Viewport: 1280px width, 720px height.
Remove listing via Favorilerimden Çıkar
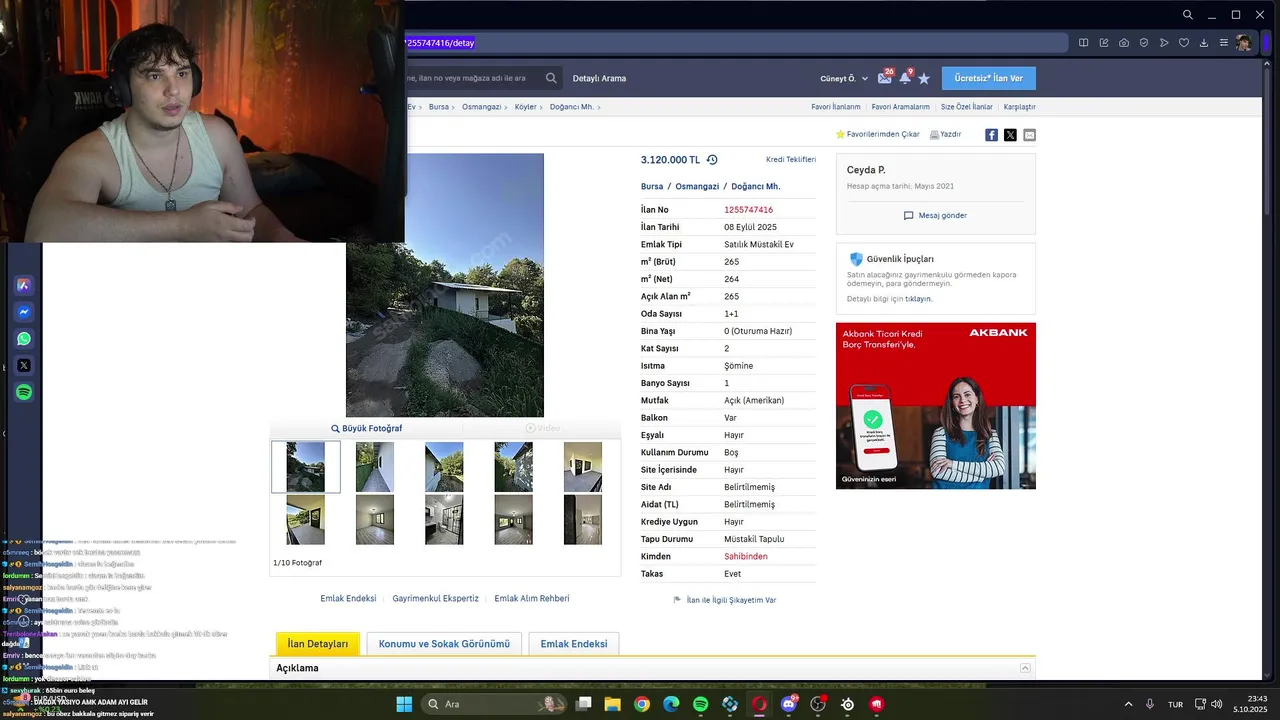point(878,134)
